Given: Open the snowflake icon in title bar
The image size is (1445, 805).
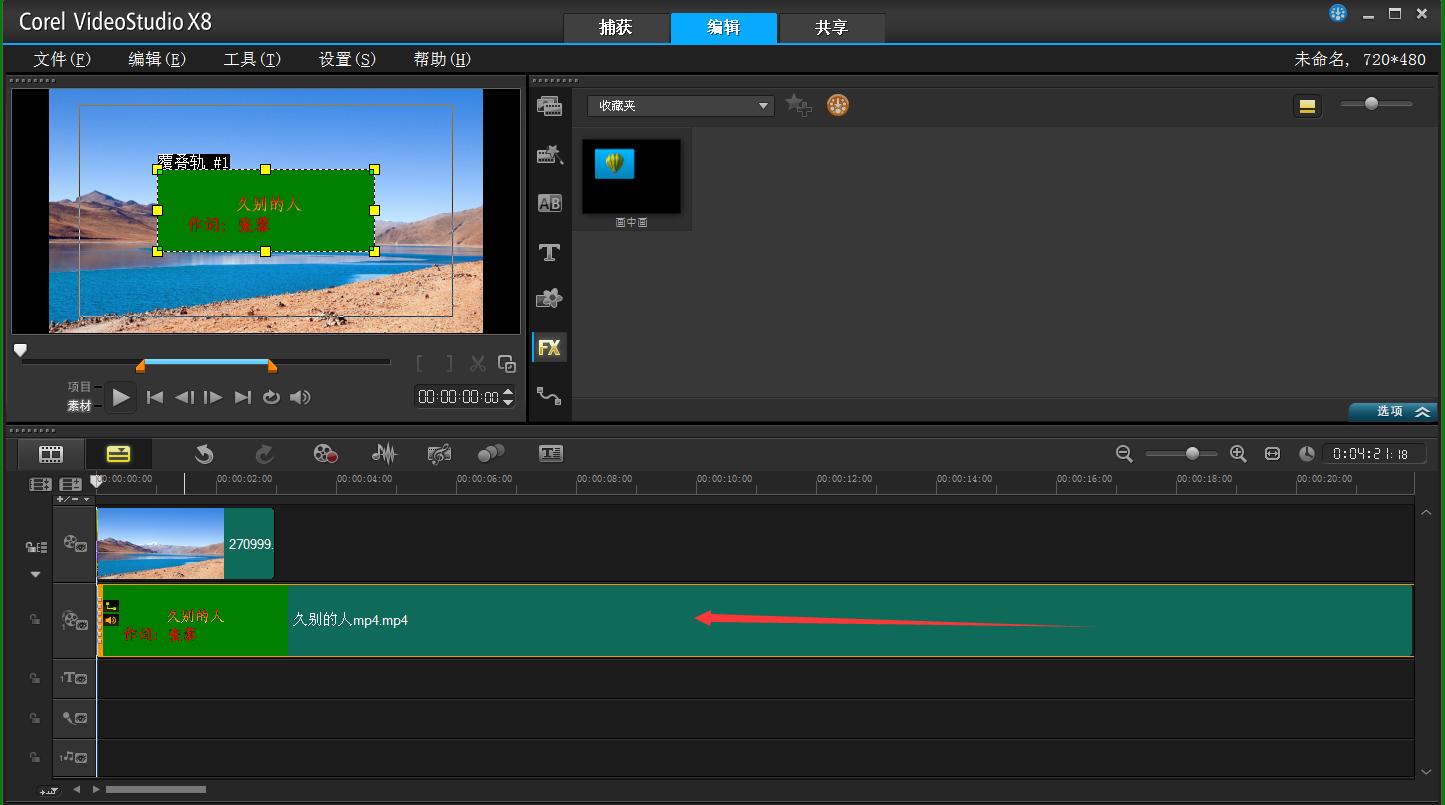Looking at the screenshot, I should (1338, 13).
